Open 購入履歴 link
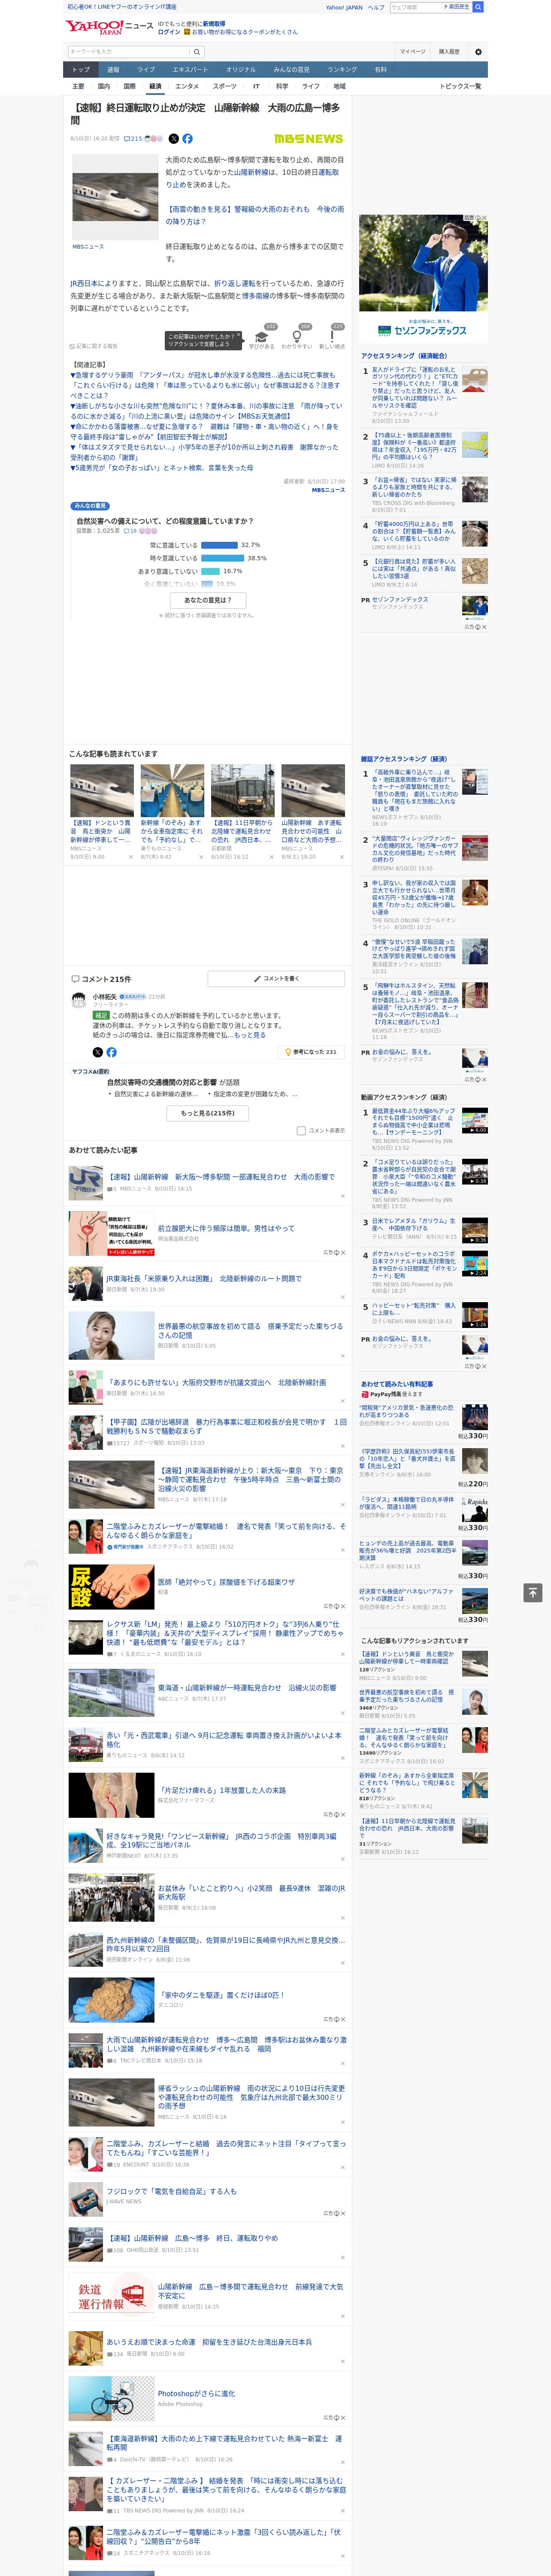 point(449,52)
